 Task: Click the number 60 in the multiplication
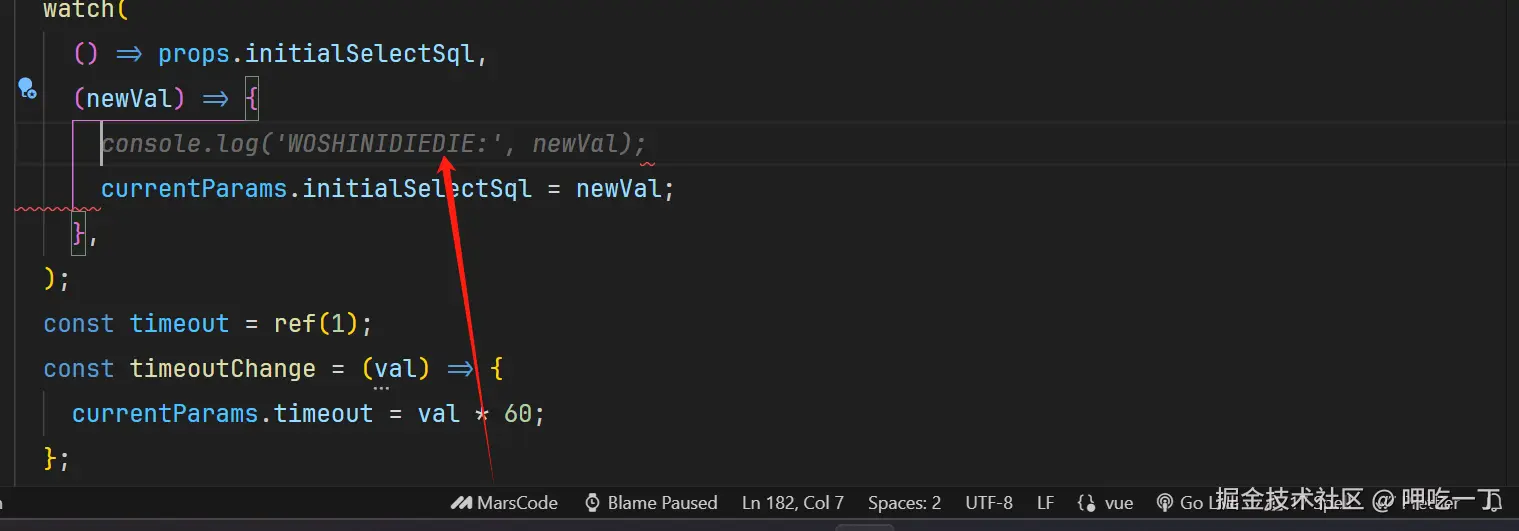[518, 414]
